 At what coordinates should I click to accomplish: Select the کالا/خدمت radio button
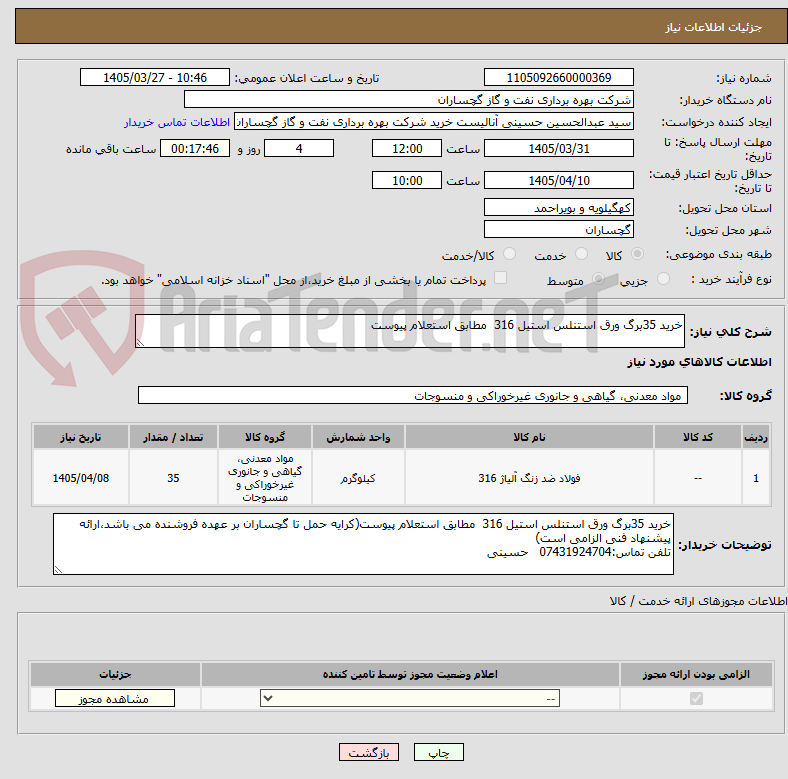click(510, 254)
